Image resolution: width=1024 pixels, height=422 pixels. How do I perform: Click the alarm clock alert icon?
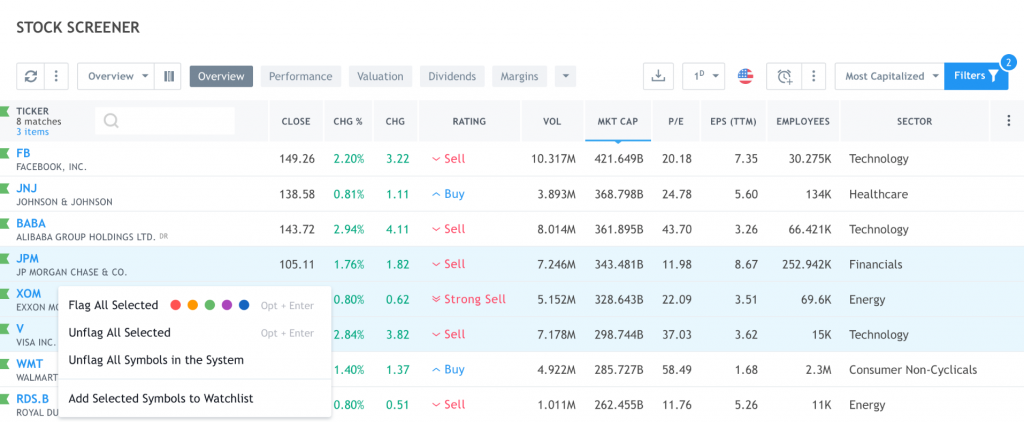784,76
